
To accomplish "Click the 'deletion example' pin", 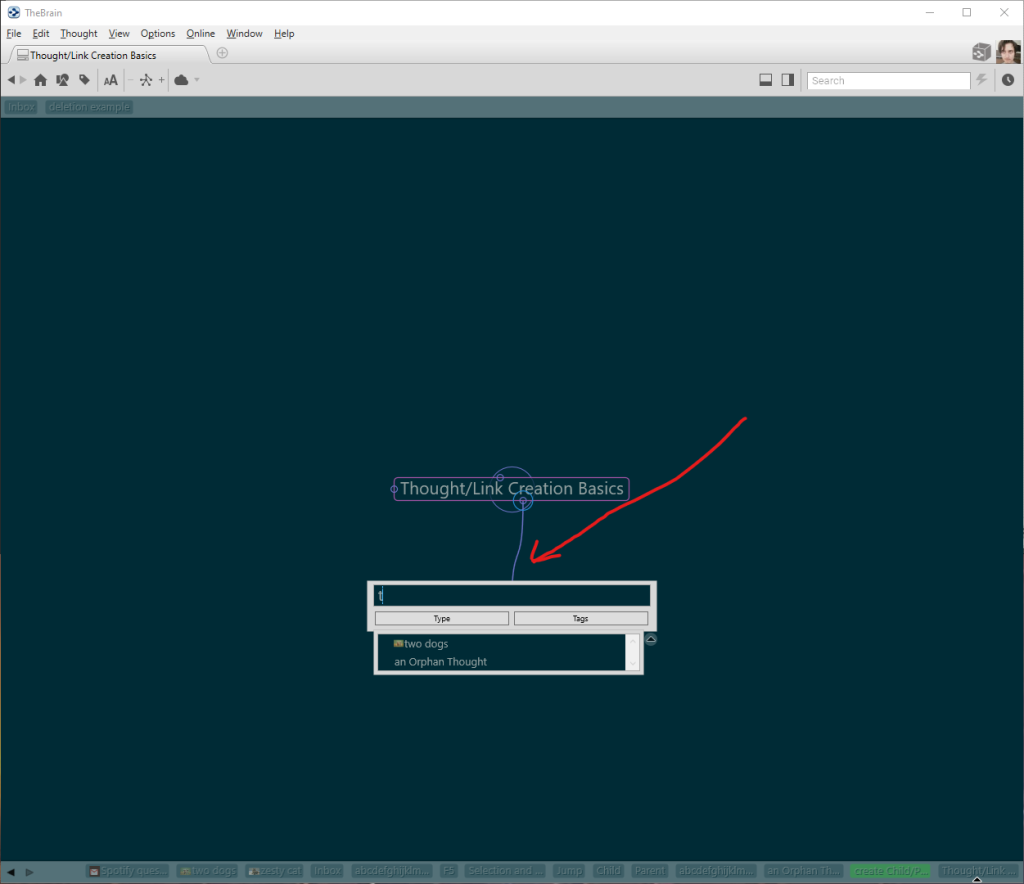I will click(x=89, y=107).
